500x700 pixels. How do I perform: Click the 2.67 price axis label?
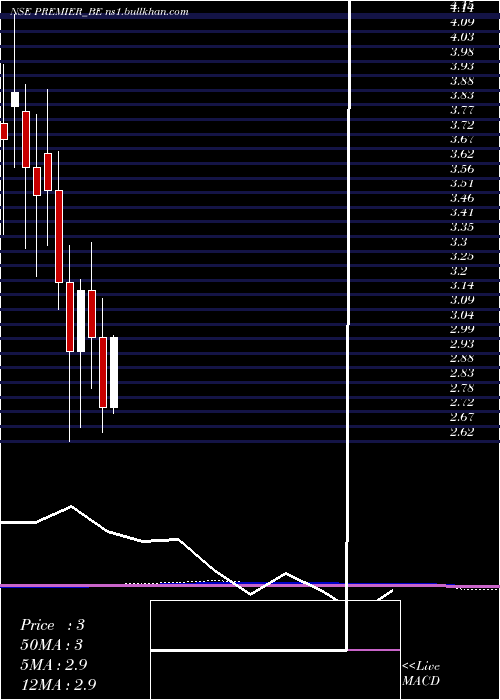pos(462,417)
